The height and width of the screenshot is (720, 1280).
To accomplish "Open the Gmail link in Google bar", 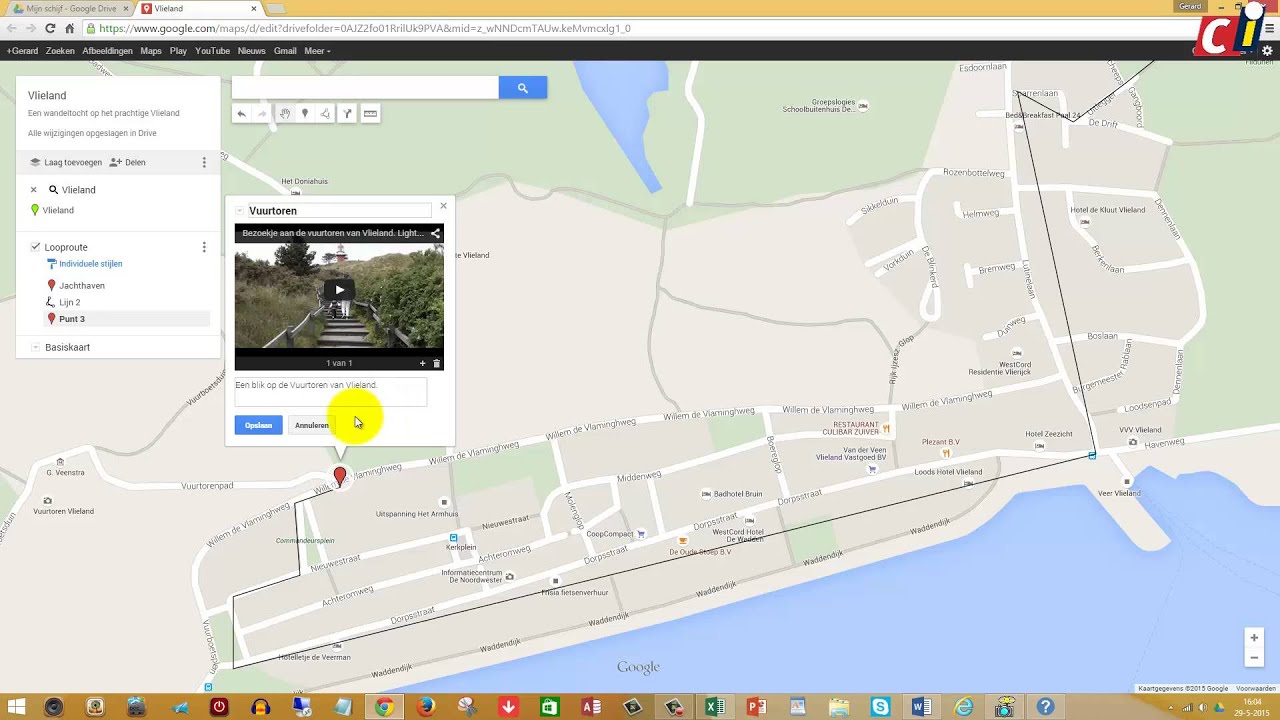I will tap(285, 51).
